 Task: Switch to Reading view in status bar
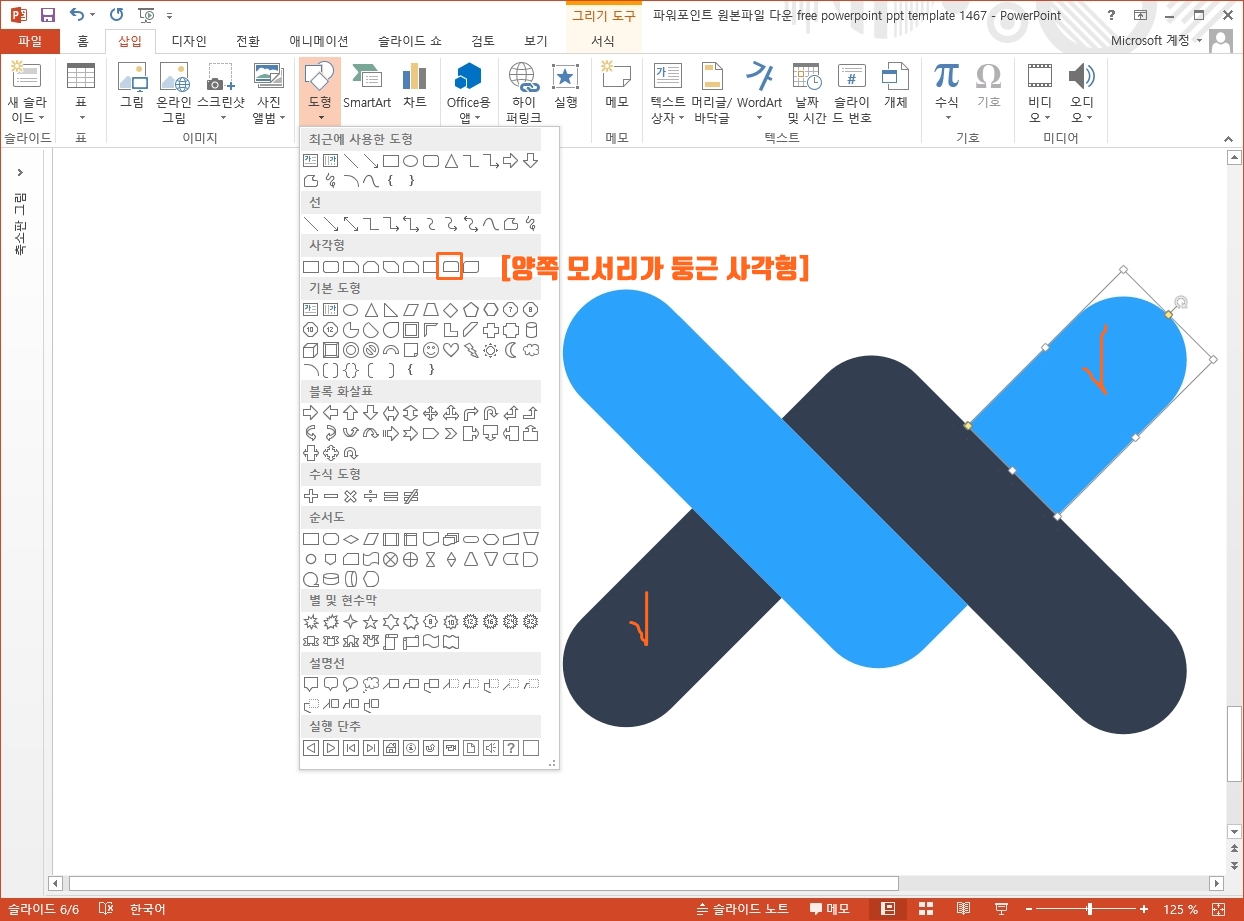963,909
